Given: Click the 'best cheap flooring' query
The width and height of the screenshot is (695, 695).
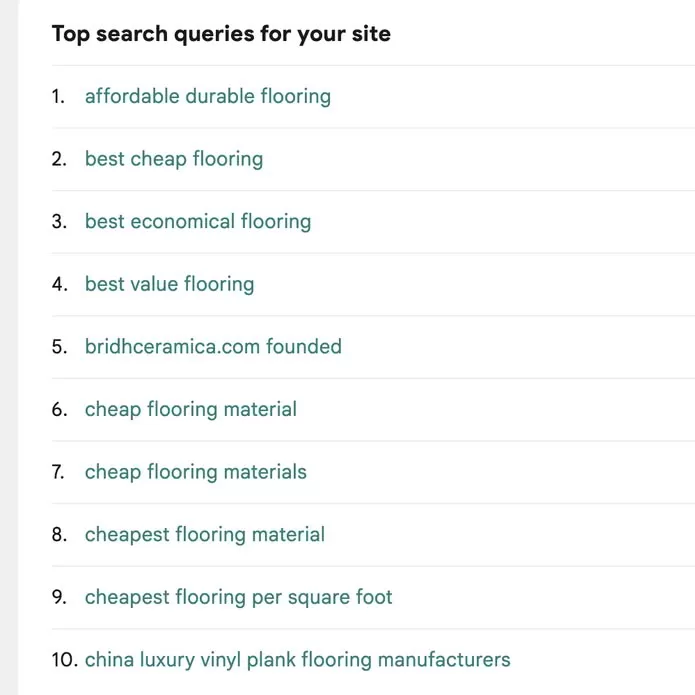Looking at the screenshot, I should (174, 159).
